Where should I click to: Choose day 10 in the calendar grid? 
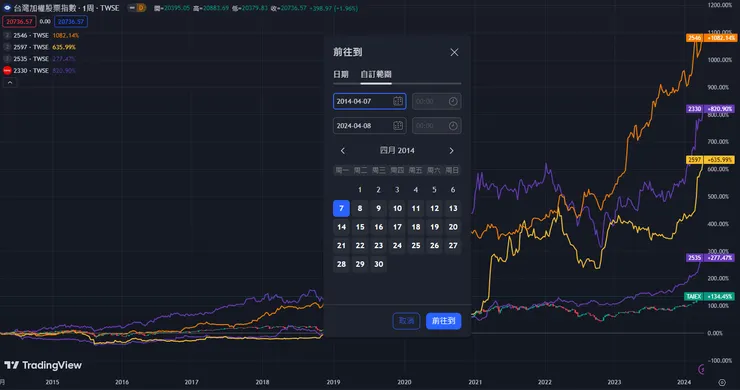(x=397, y=208)
